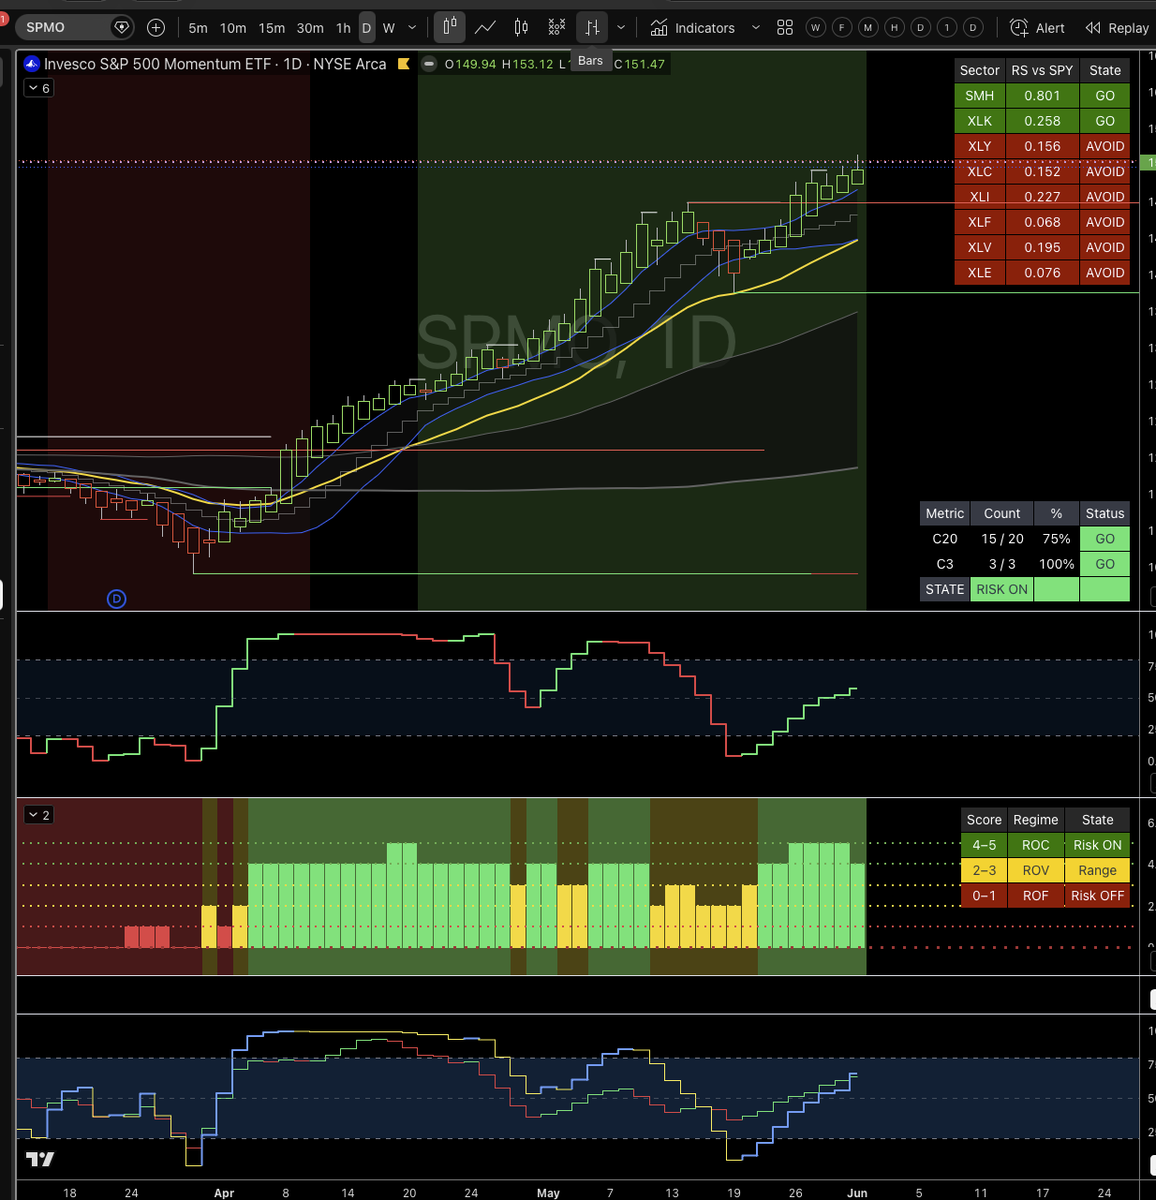Image resolution: width=1156 pixels, height=1200 pixels.
Task: Toggle the market status round icon in legend
Action: pos(429,64)
